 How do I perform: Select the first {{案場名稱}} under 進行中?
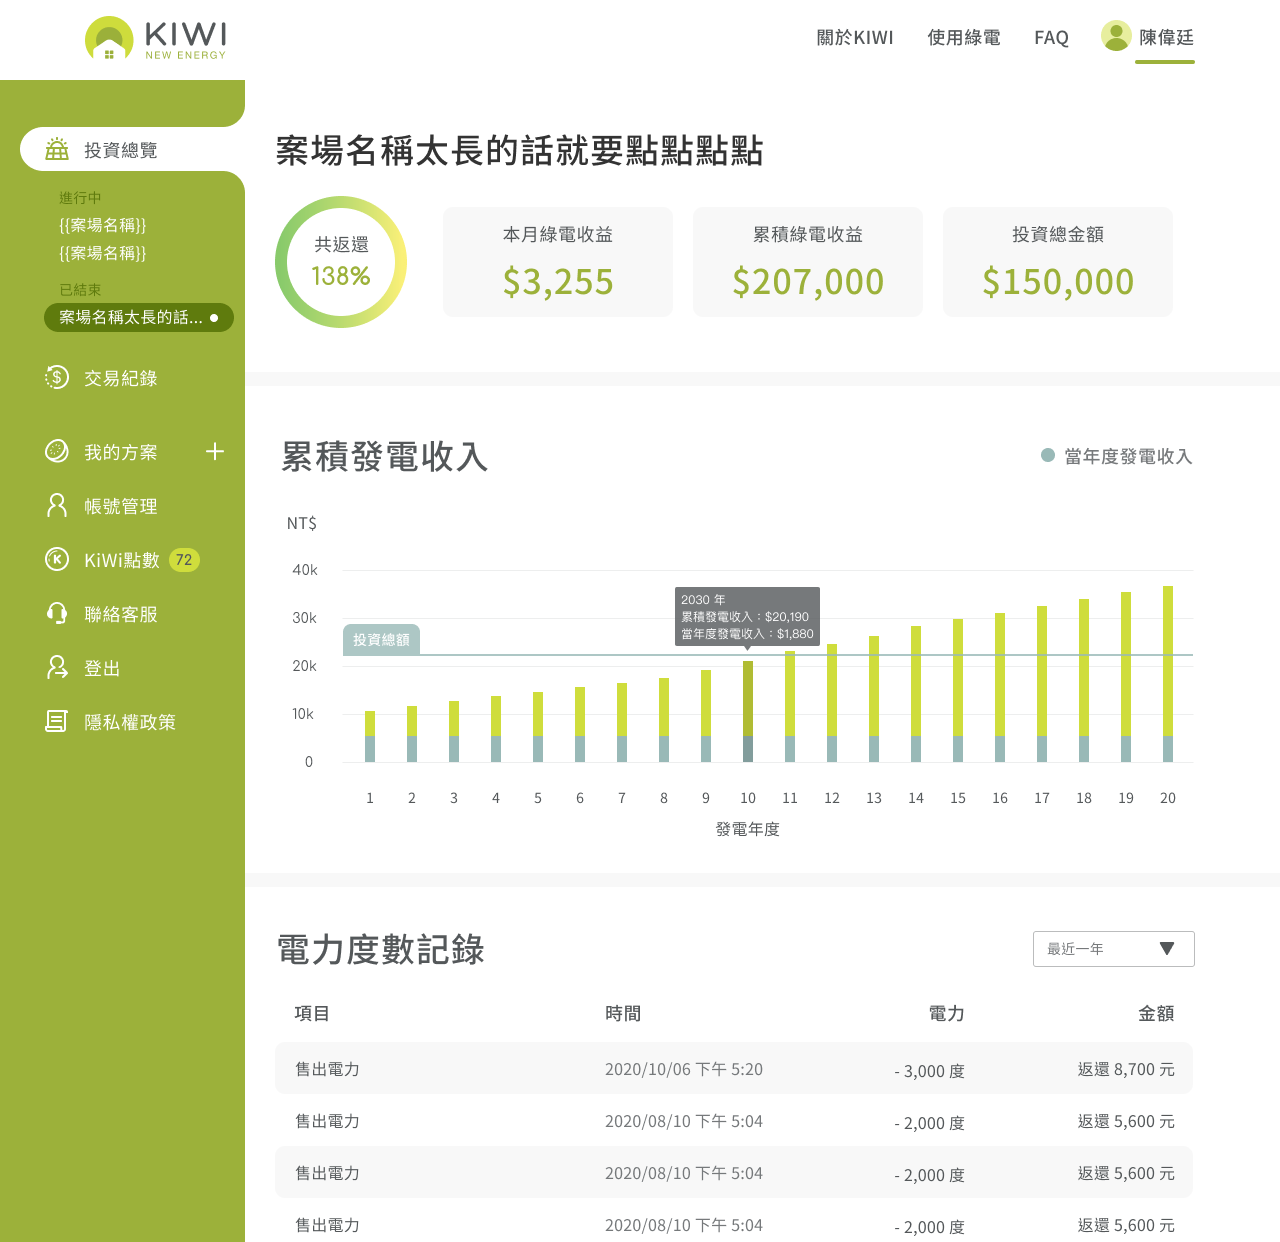click(x=102, y=225)
